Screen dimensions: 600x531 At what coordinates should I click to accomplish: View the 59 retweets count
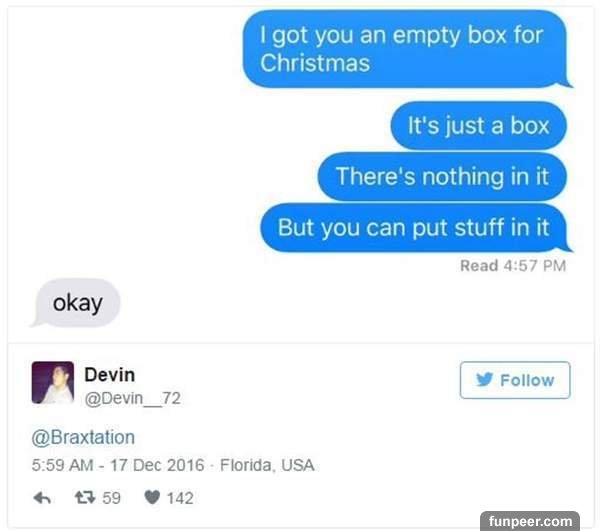coord(111,498)
